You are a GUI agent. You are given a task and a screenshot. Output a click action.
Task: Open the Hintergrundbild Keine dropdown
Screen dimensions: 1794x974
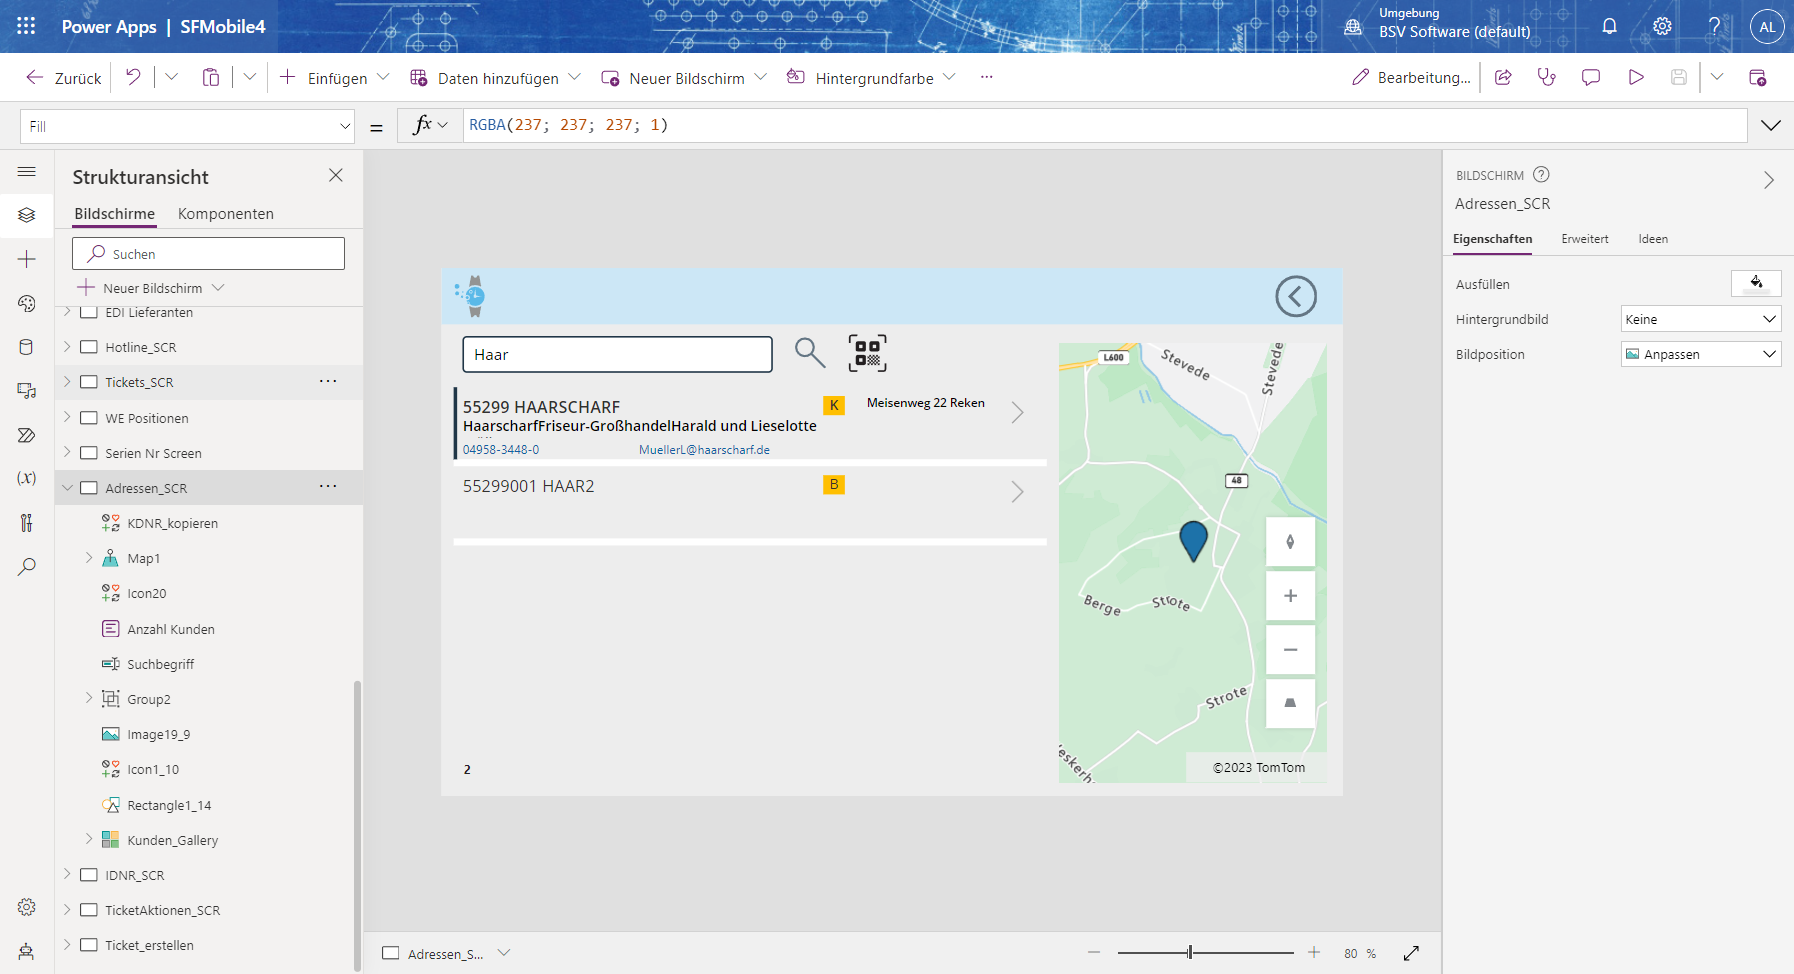tap(1701, 319)
